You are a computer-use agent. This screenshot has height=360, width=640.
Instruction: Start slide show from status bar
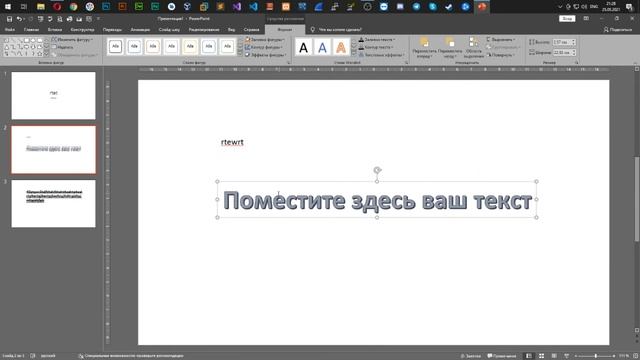566,356
